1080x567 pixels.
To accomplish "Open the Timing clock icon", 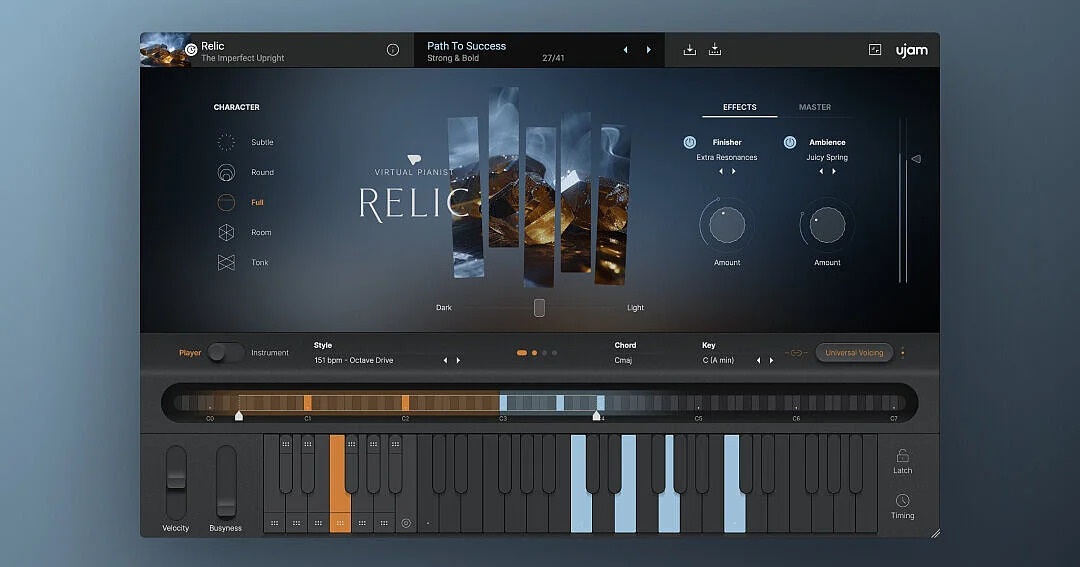I will (902, 500).
